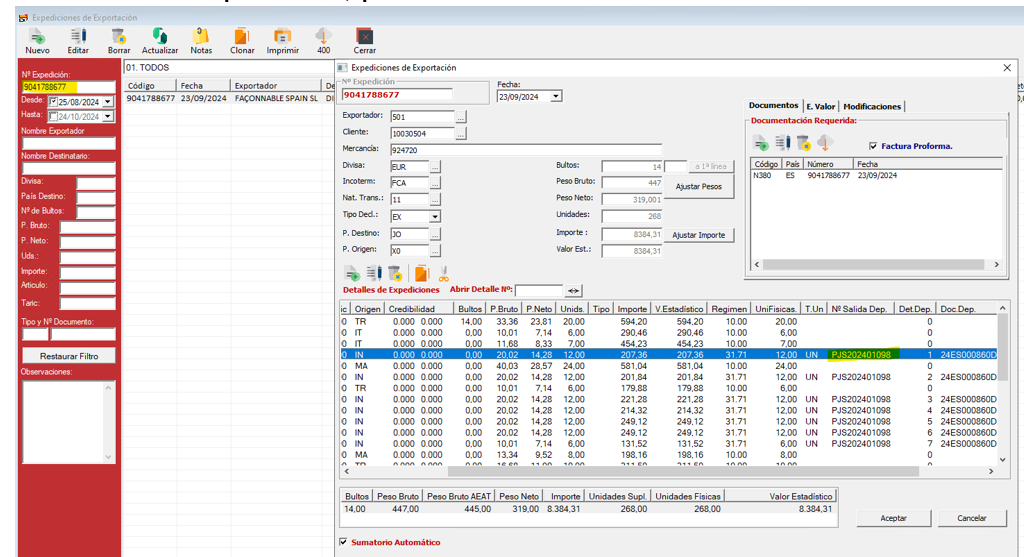Image resolution: width=1024 pixels, height=557 pixels.
Task: Click the Editar toolbar icon
Action: [78, 36]
